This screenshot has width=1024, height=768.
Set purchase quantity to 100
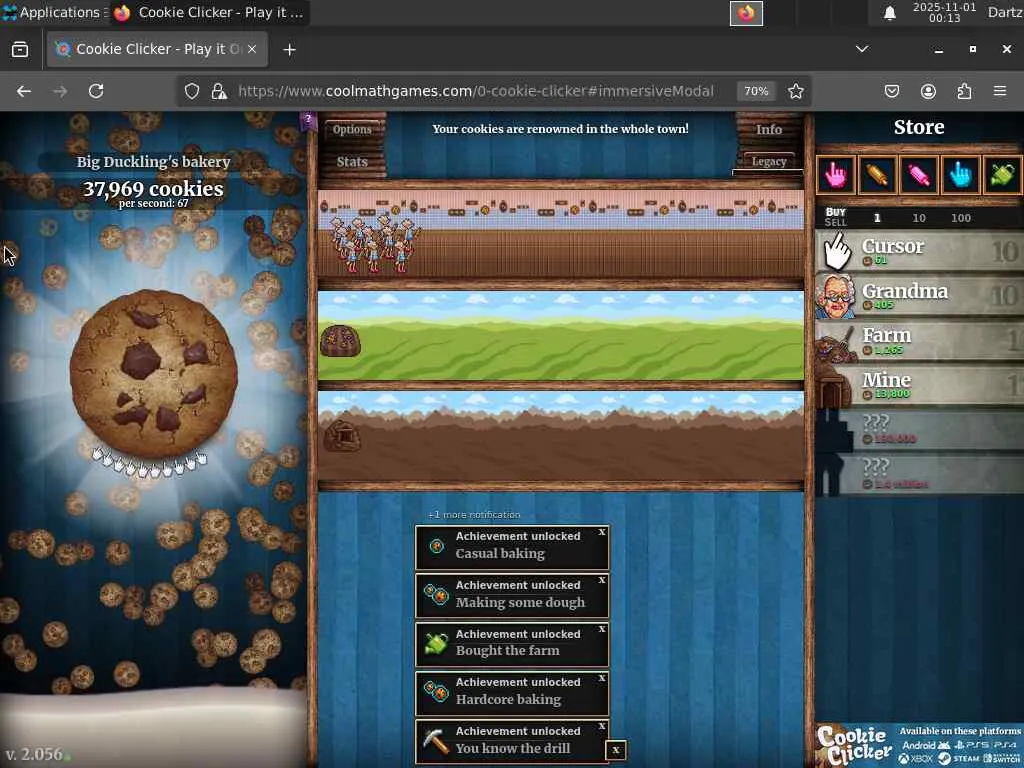[961, 218]
